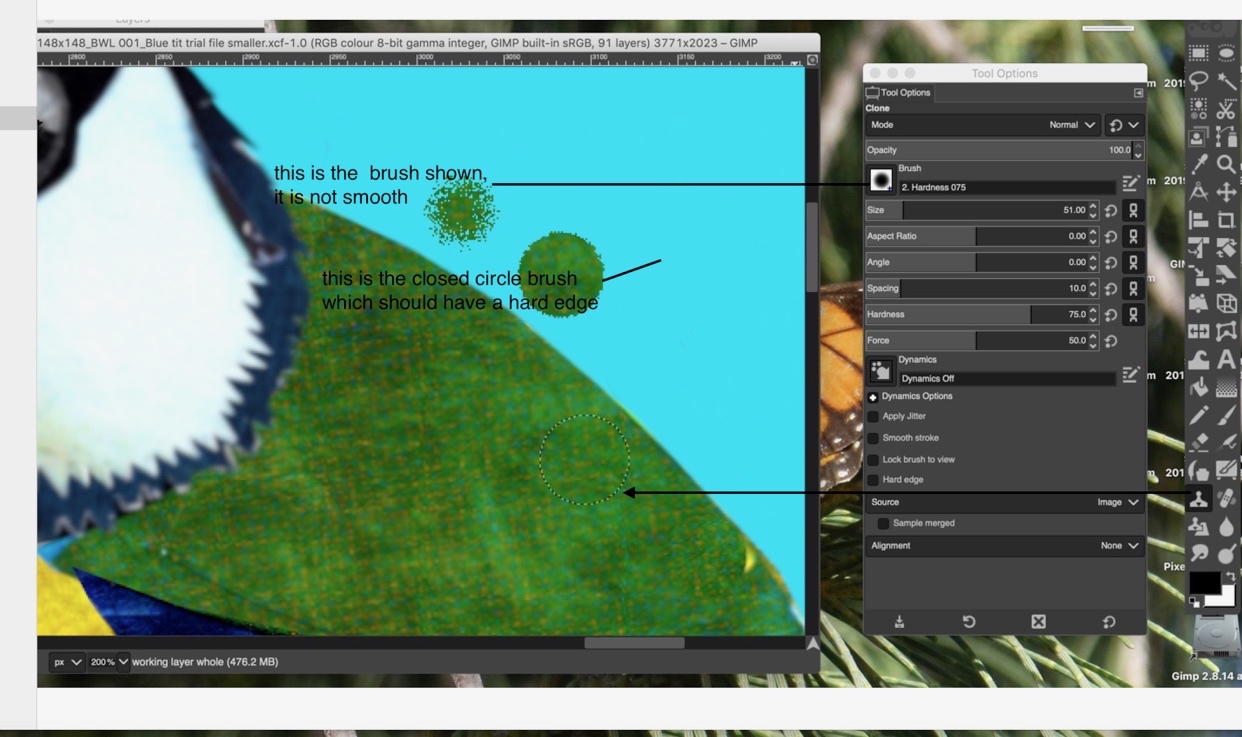Select the Scissors Select tool
Screen dimensions: 1242x737
click(x=1226, y=109)
